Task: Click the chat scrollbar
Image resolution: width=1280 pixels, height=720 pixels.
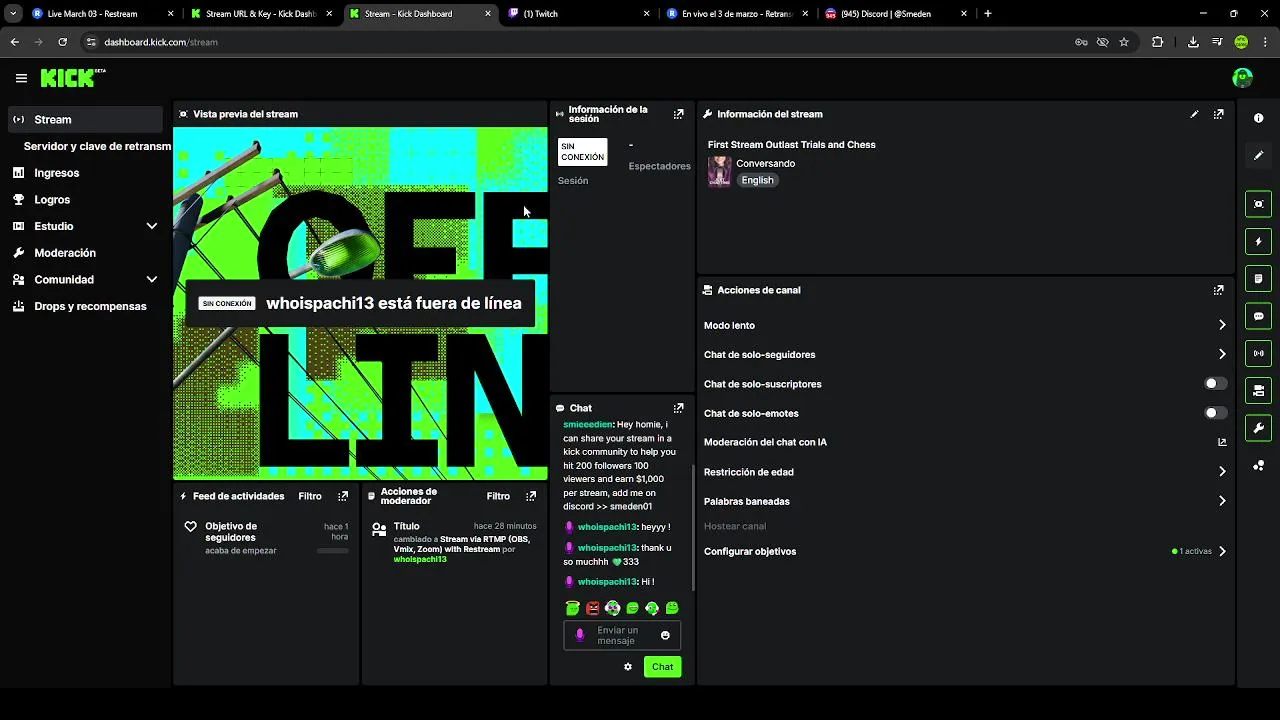Action: pos(693,528)
